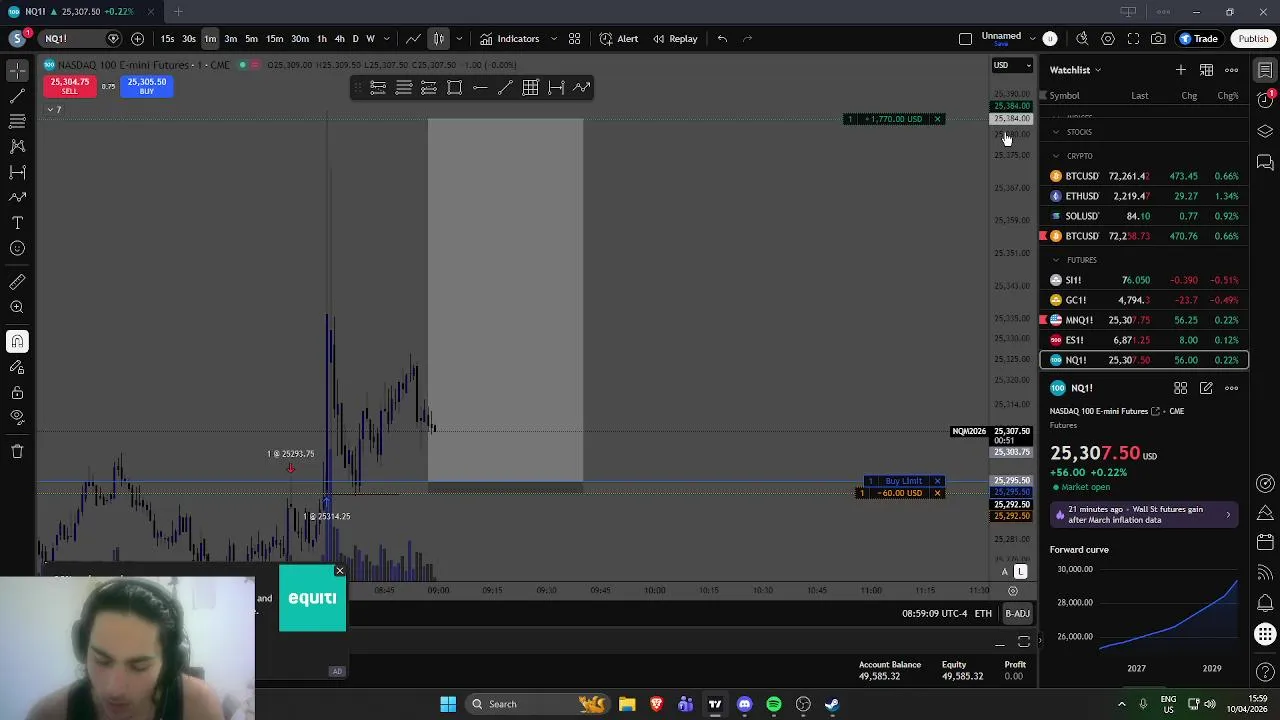Select the grid tool in favorites toolbar
This screenshot has height=720, width=1280.
[531, 88]
